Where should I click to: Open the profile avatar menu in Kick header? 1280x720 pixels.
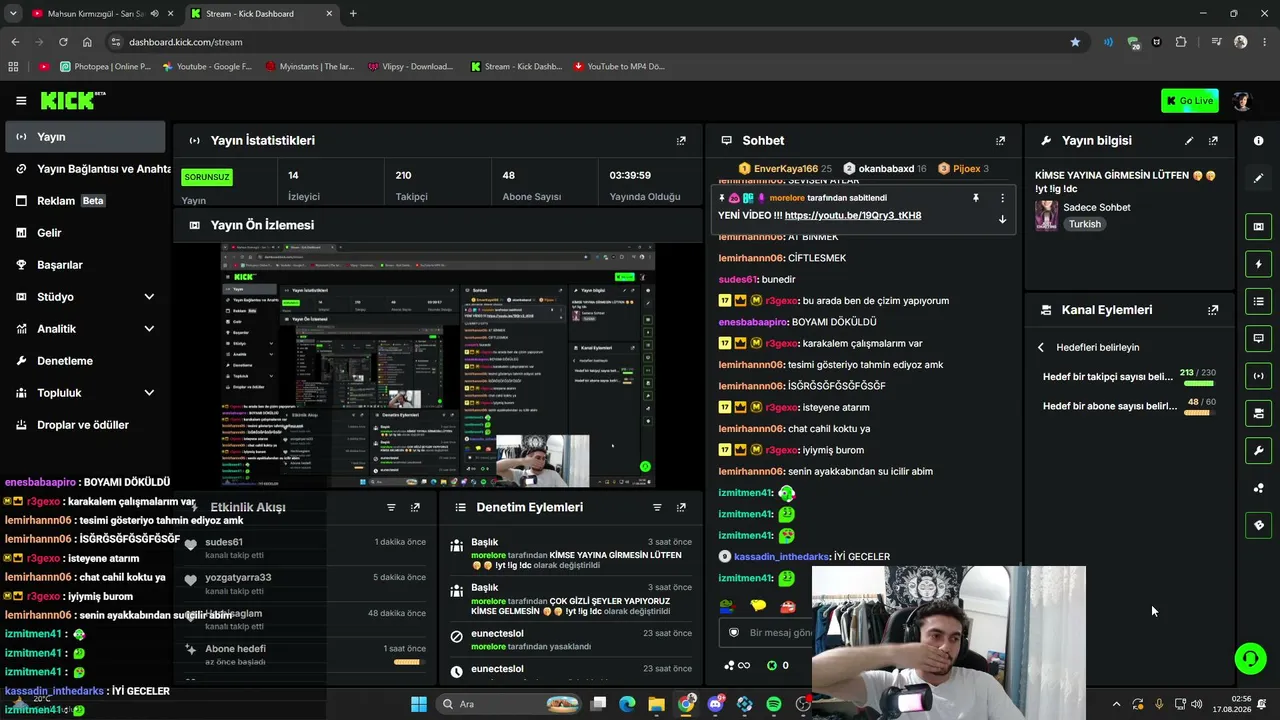point(1242,101)
